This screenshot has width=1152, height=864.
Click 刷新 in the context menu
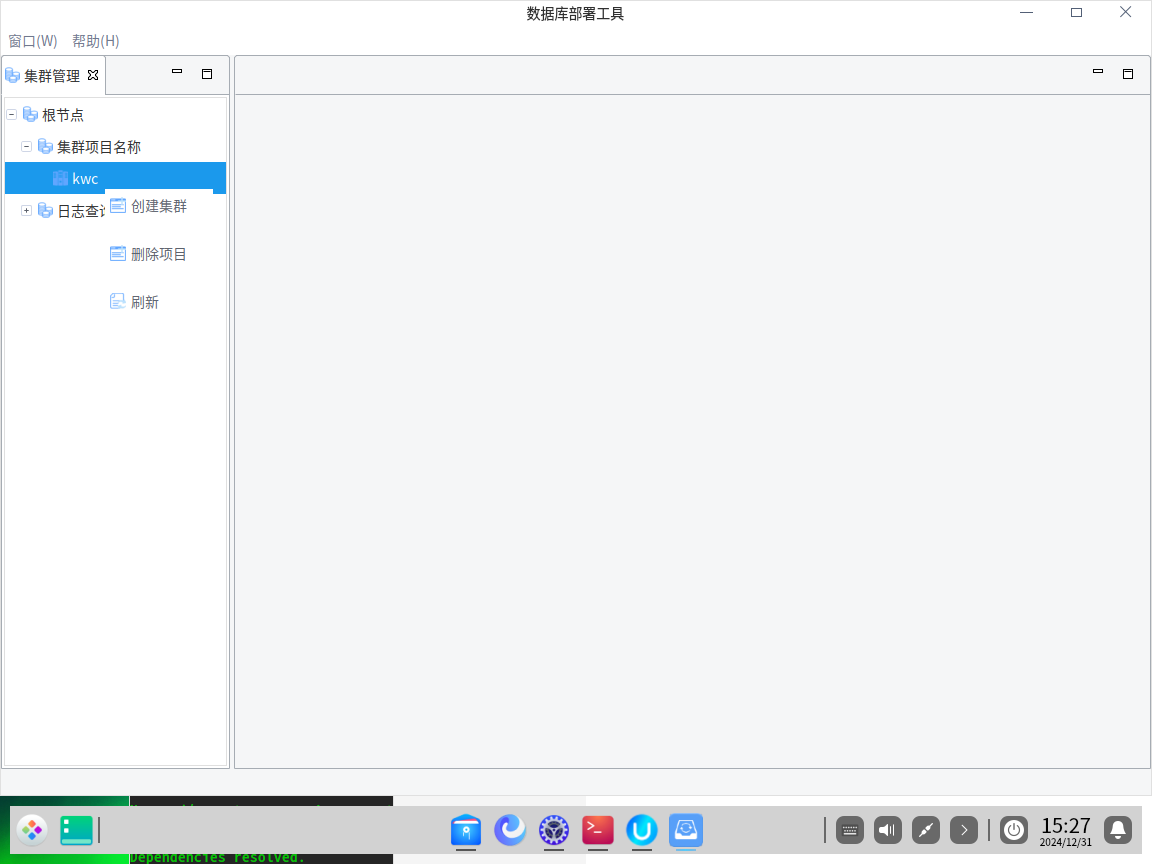click(x=144, y=302)
